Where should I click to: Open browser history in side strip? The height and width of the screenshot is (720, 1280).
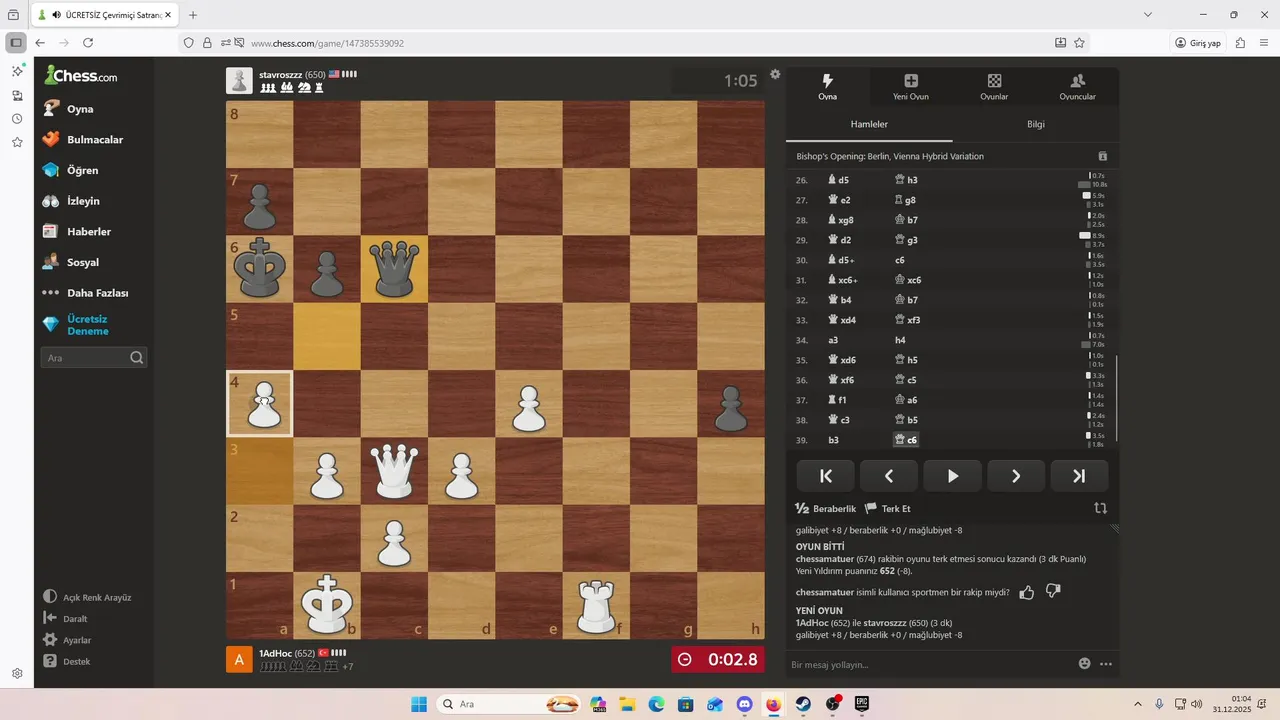point(17,119)
